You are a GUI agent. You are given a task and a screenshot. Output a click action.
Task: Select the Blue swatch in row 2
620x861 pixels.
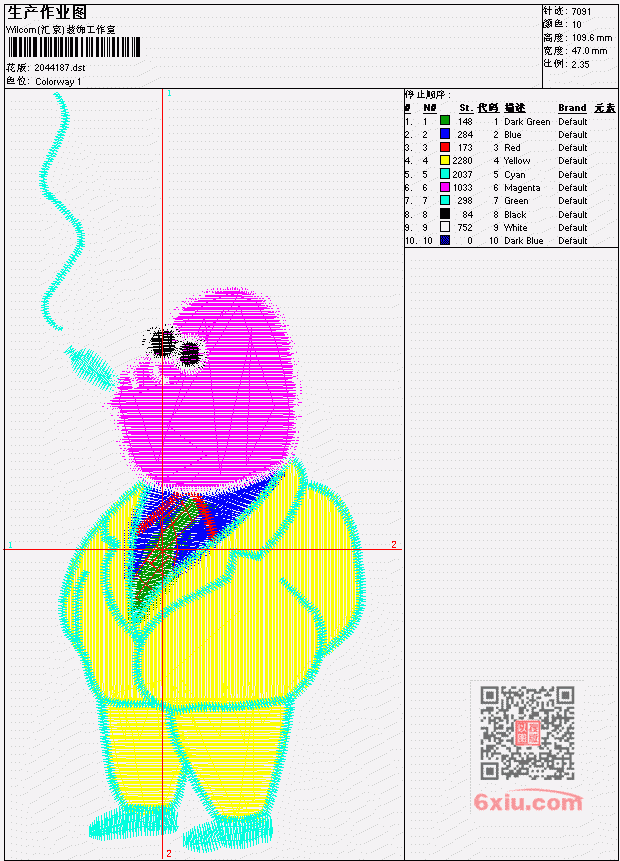coord(445,134)
